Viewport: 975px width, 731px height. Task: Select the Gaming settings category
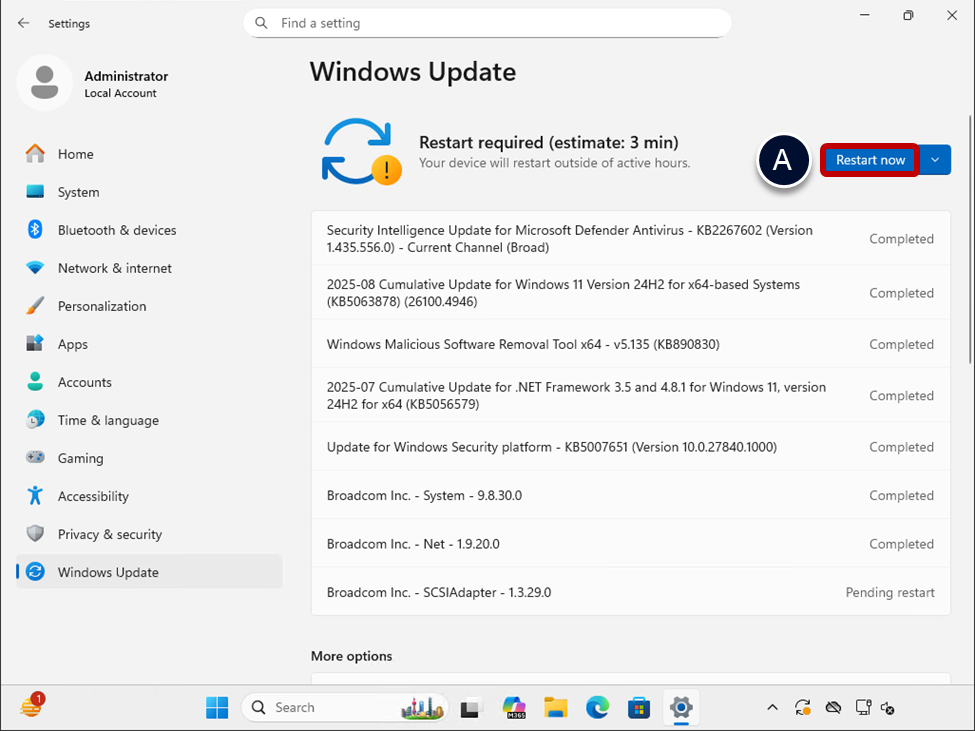(x=80, y=458)
